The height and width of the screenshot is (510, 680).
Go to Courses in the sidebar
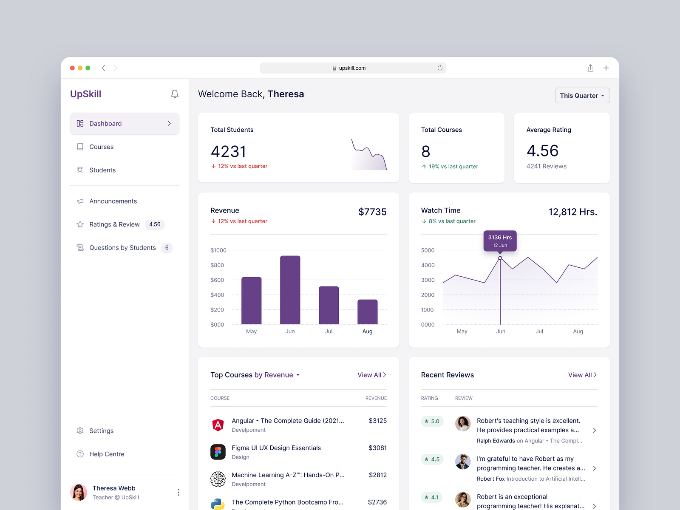[101, 147]
